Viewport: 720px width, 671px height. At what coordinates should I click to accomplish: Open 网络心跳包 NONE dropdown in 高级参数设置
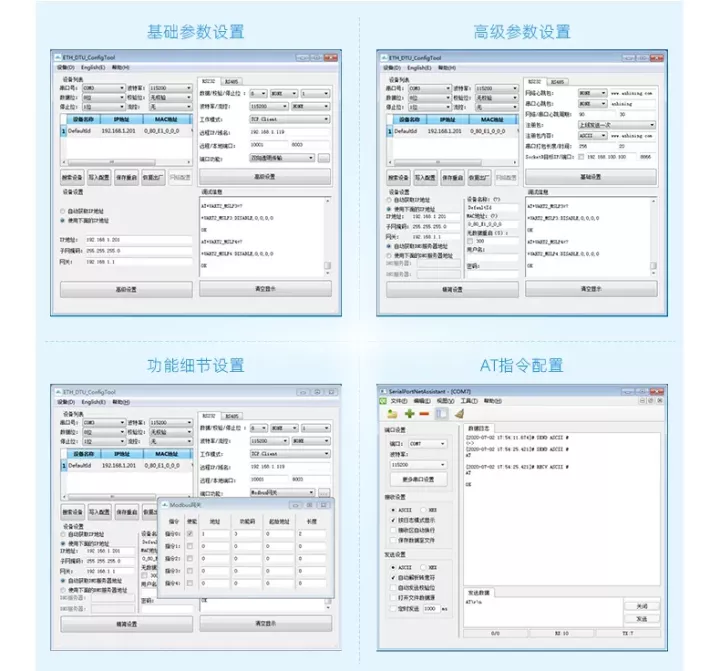[592, 93]
